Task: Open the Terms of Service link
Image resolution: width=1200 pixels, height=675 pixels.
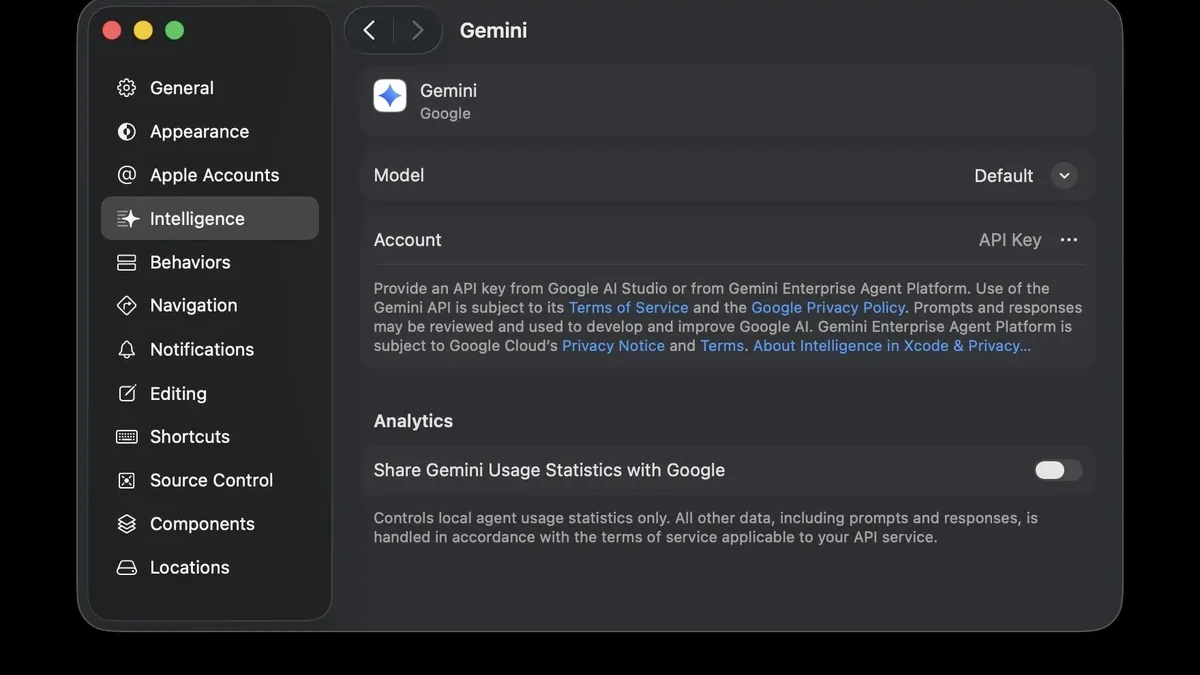Action: [x=629, y=307]
